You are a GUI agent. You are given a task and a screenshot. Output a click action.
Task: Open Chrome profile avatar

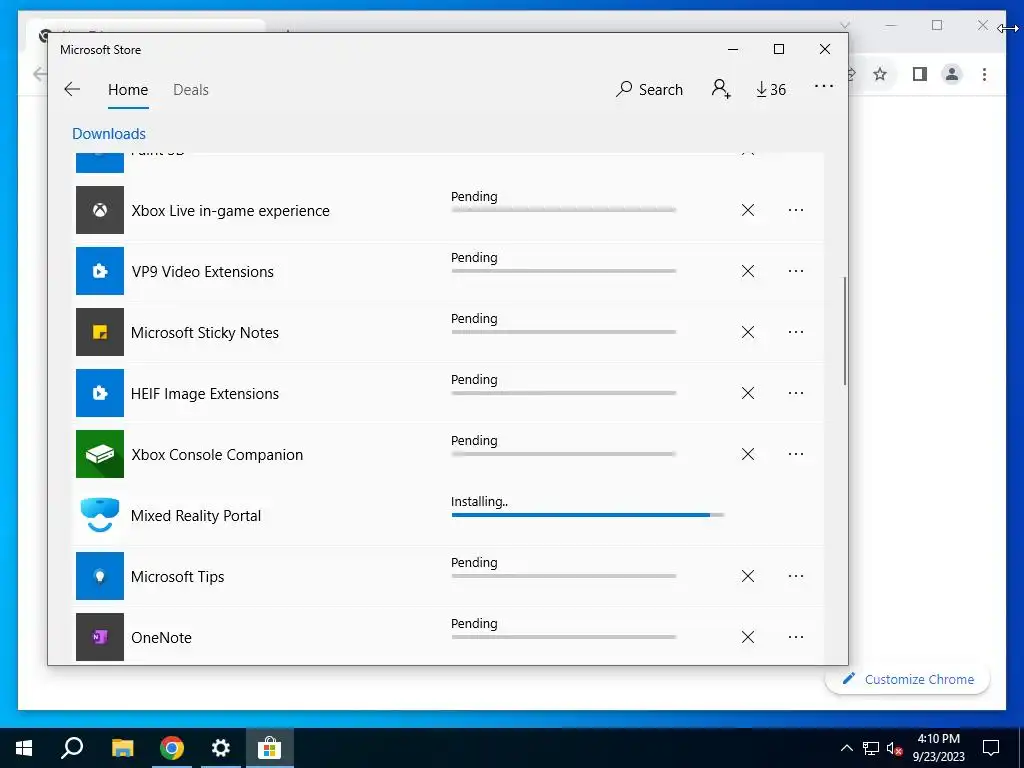(x=952, y=74)
